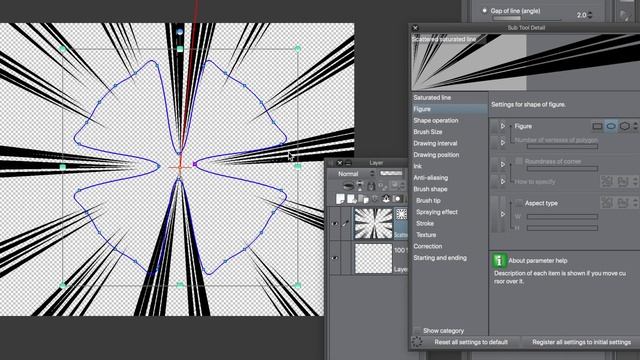The height and width of the screenshot is (360, 640).
Task: Click the first Aspect type mode icon
Action: click(607, 202)
